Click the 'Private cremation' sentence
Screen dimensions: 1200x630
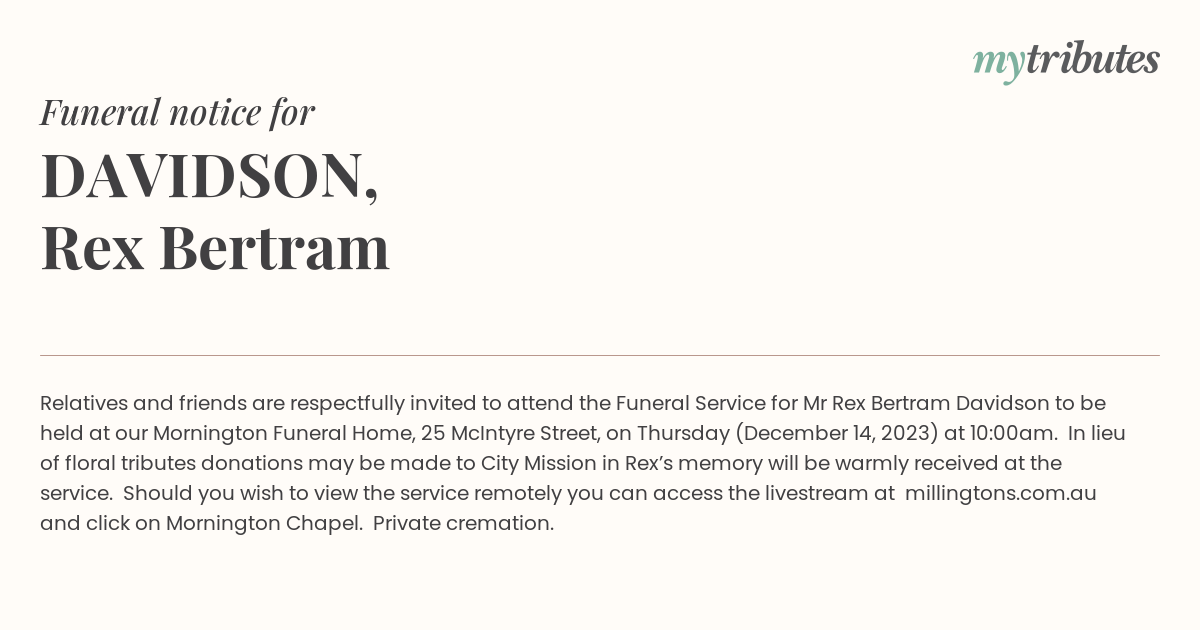coord(463,523)
